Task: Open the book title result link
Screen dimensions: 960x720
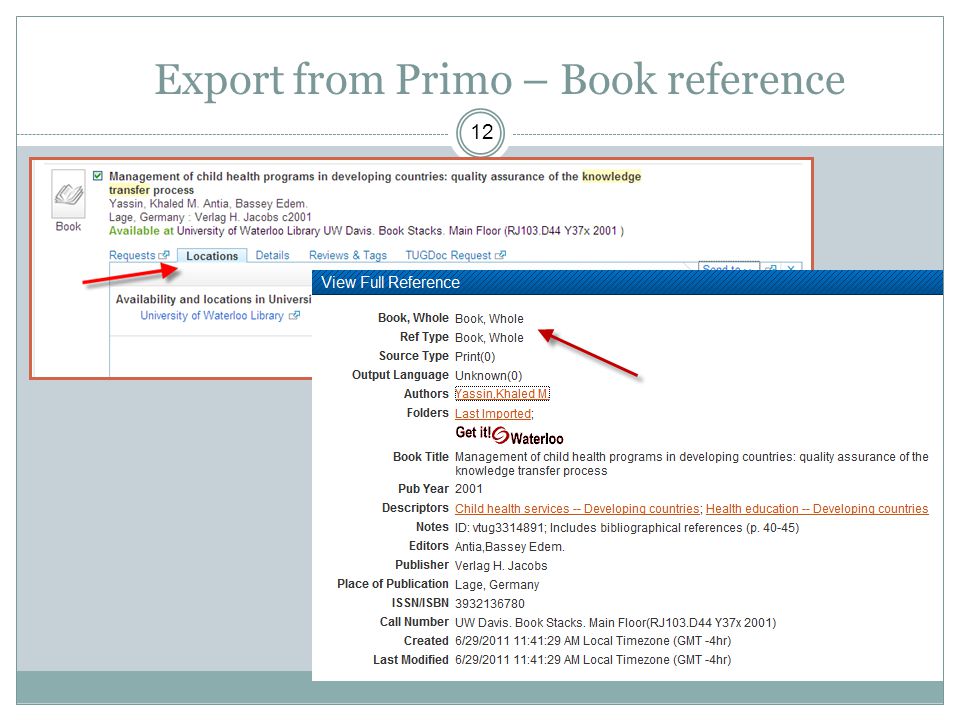Action: (x=375, y=183)
